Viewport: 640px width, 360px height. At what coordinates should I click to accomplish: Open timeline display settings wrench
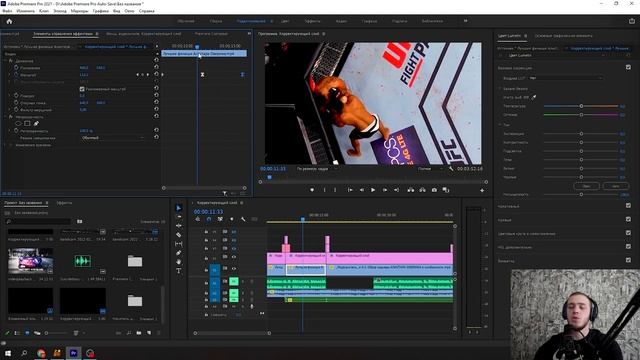point(243,219)
